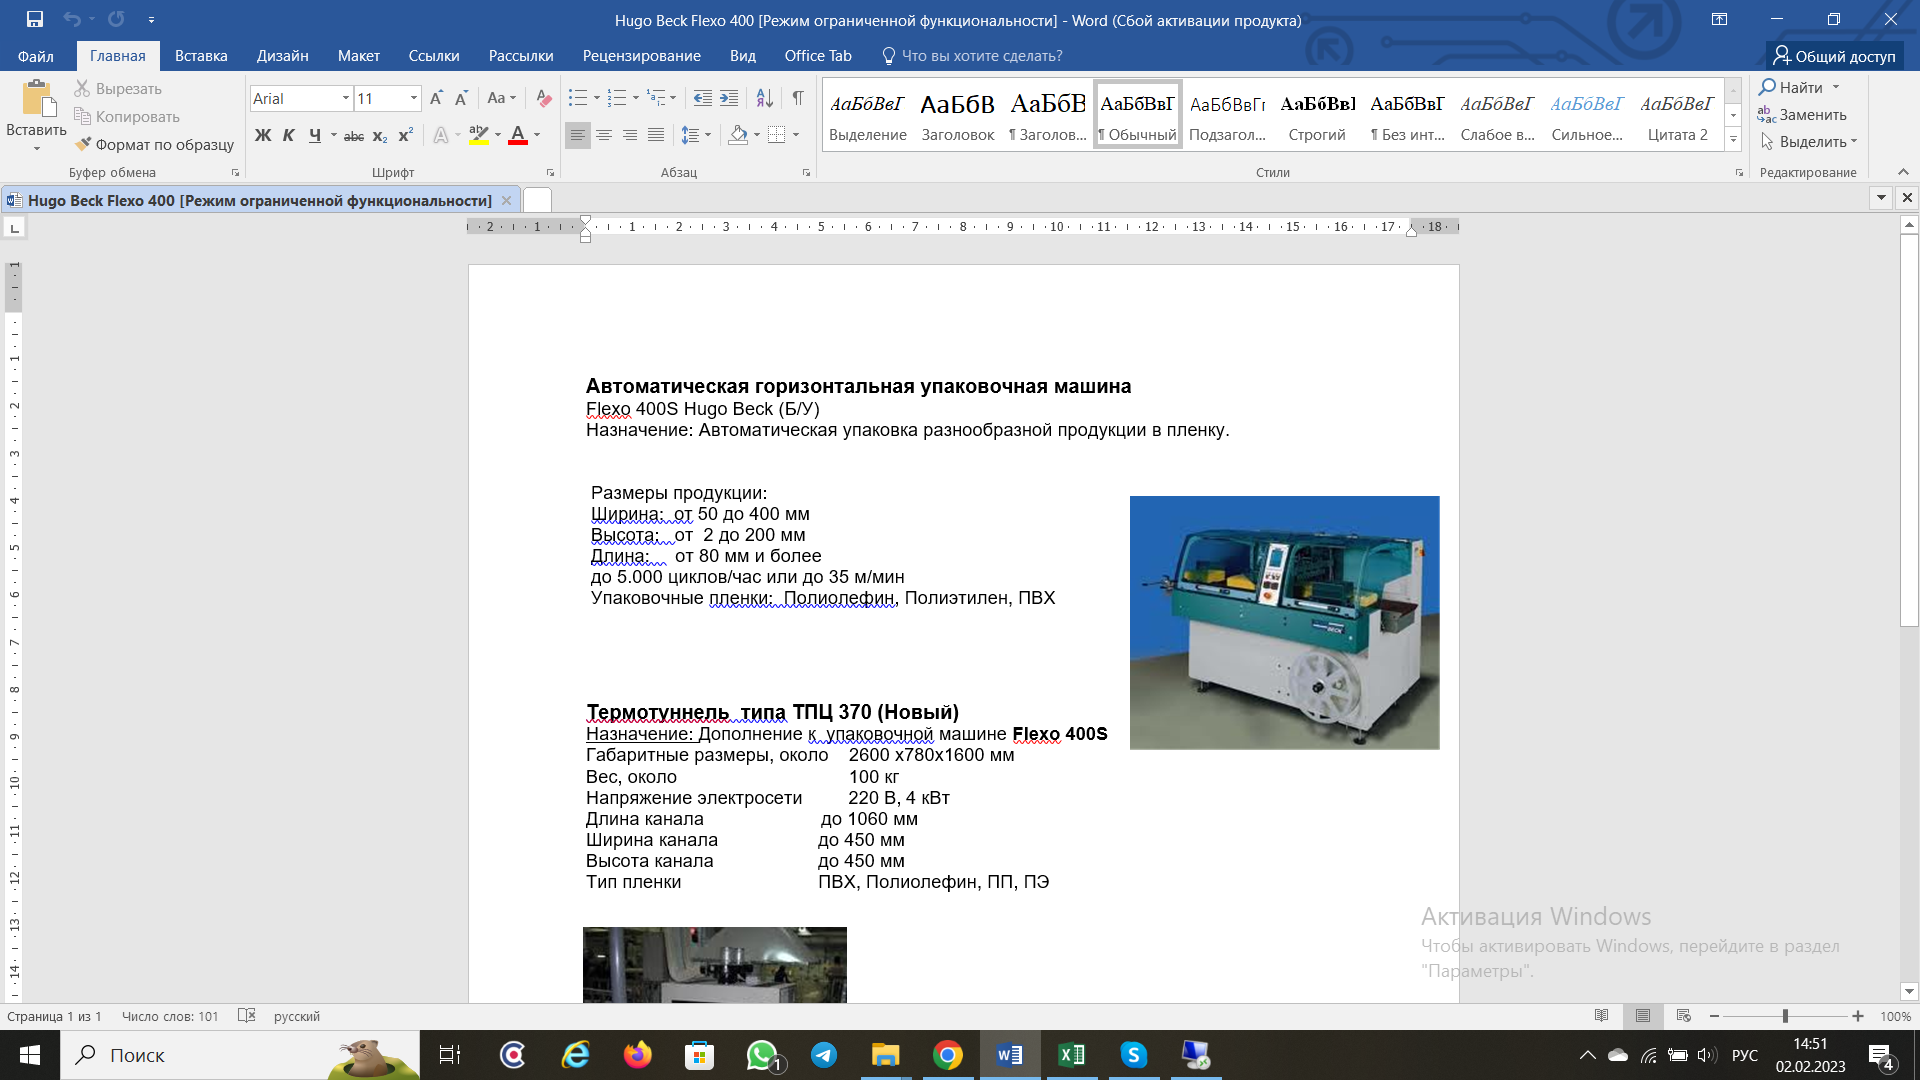
Task: Decrease font size with the smaller A icon
Action: click(x=461, y=98)
